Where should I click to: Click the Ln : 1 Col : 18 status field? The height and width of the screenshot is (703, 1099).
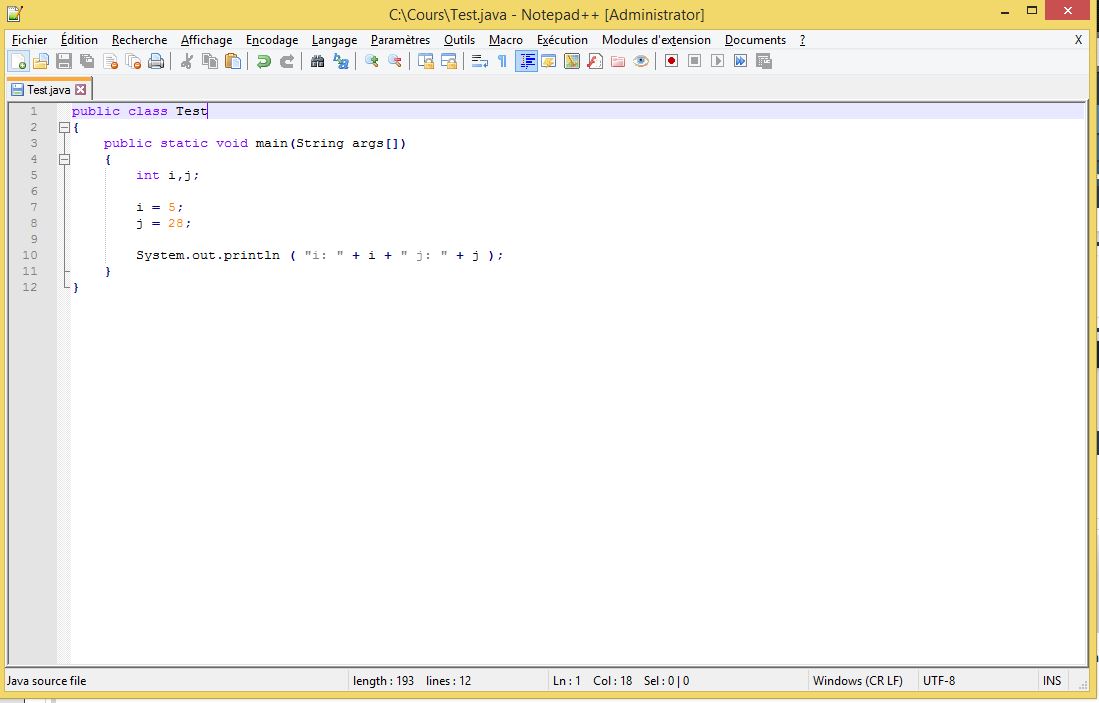[x=620, y=681]
